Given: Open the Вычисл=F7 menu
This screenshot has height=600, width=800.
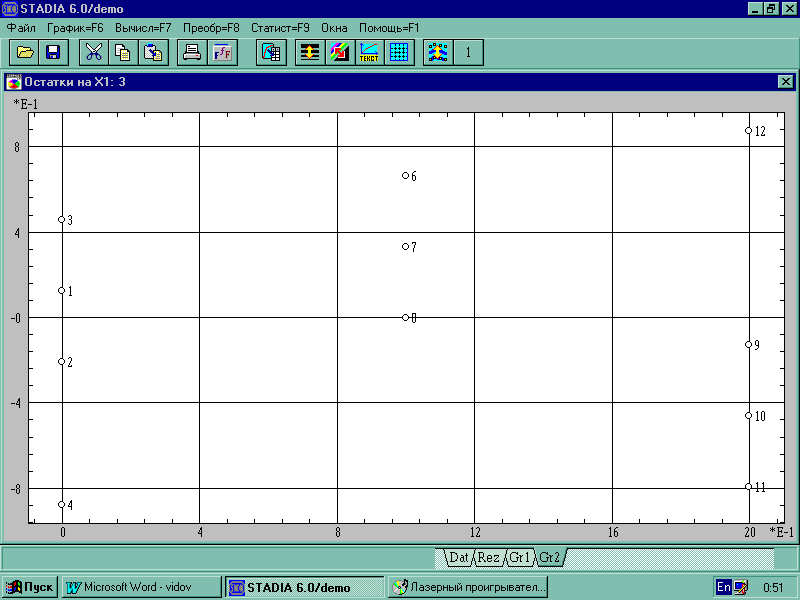Looking at the screenshot, I should coord(143,28).
